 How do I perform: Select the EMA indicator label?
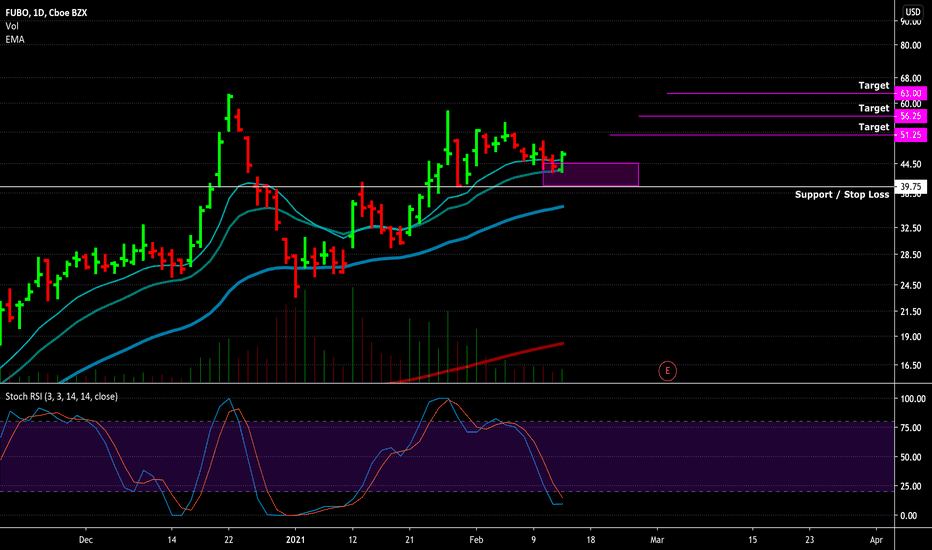point(15,39)
